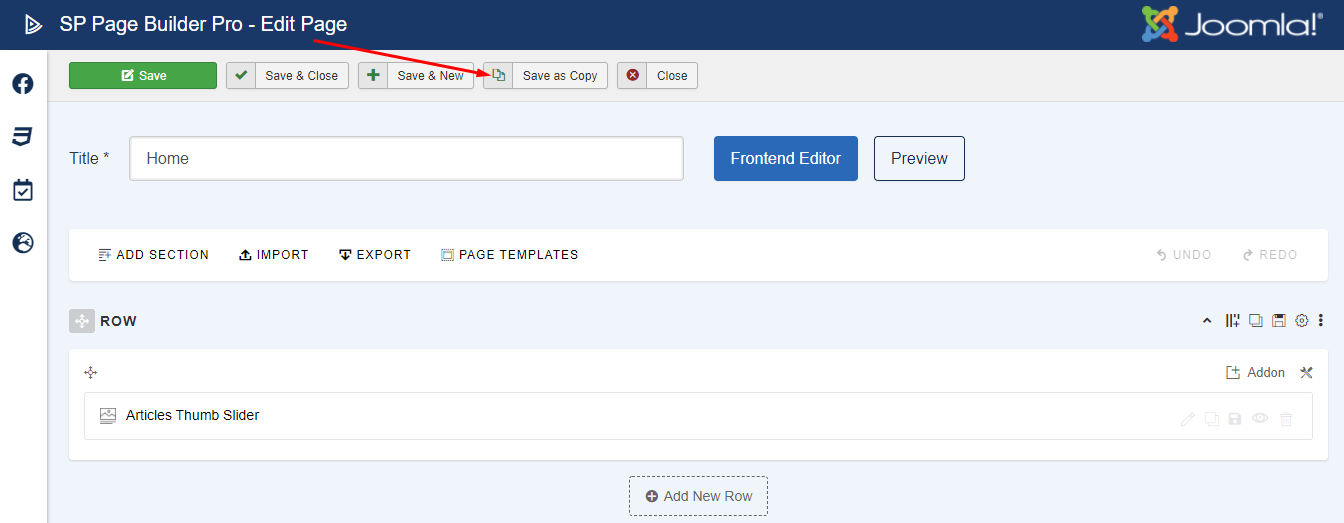This screenshot has height=523, width=1344.
Task: Click the column move handle icon
Action: [x=91, y=372]
